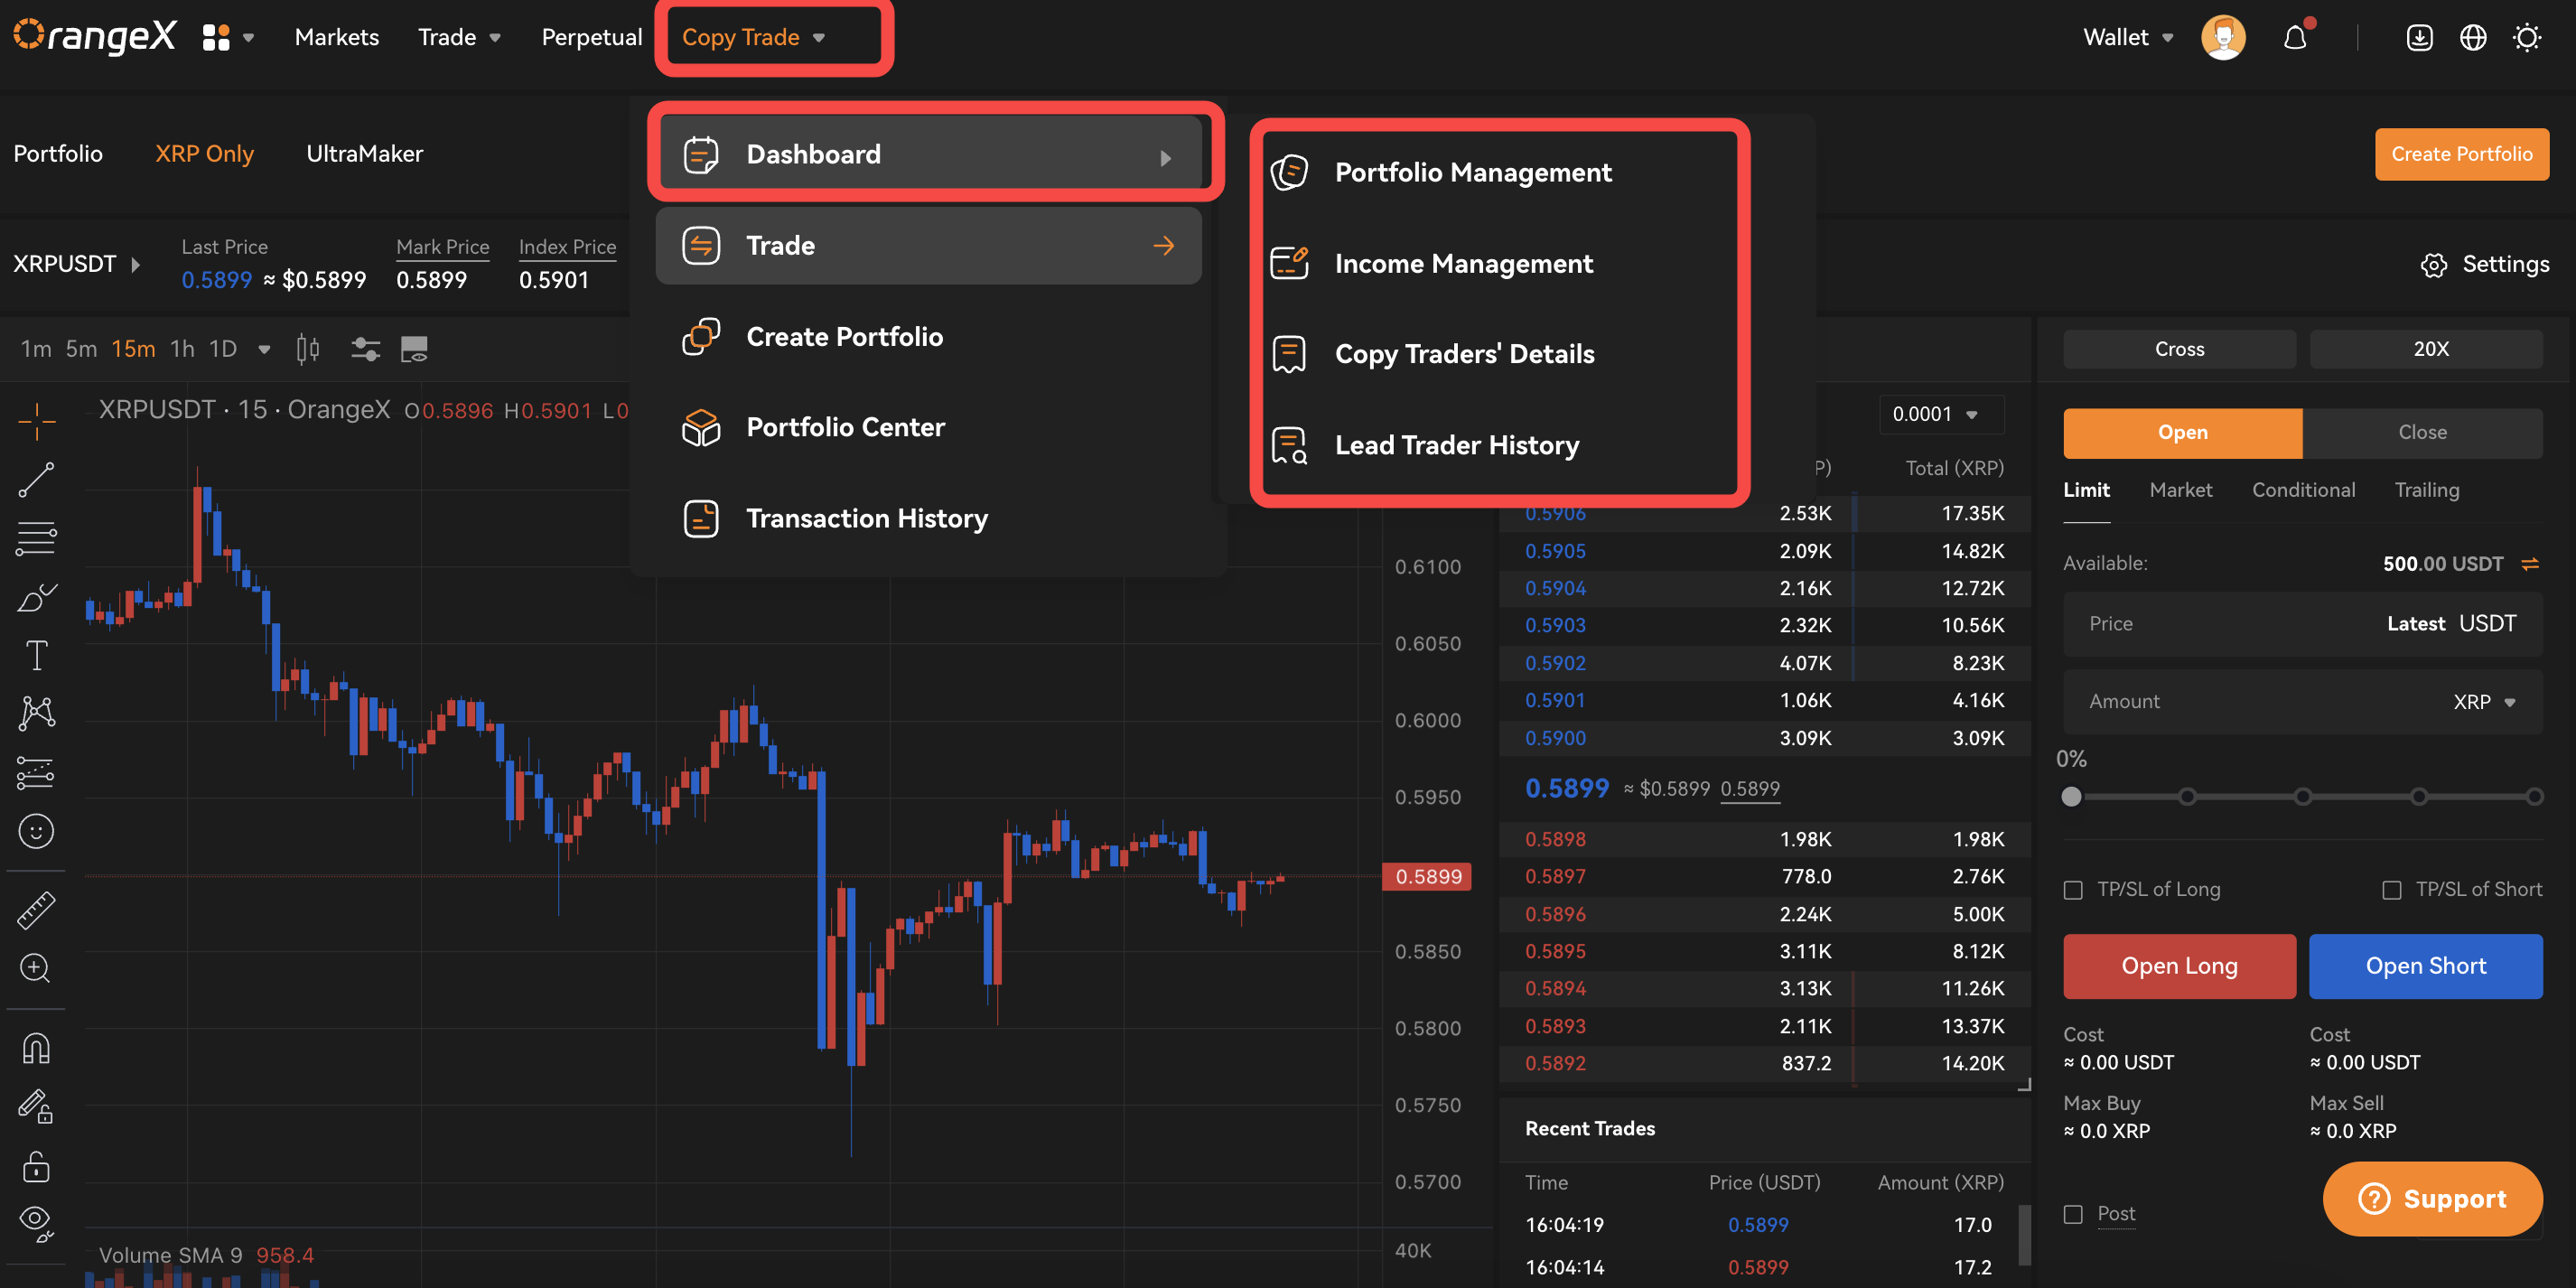2576x1288 pixels.
Task: Toggle stay in drawing mode pencil lock
Action: click(37, 1107)
